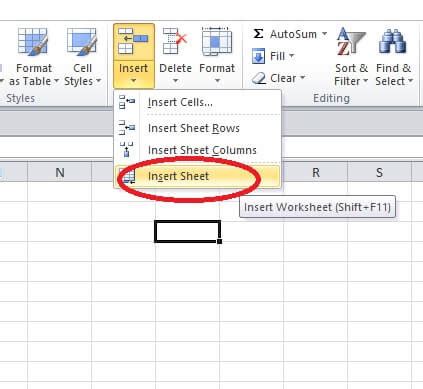Open the Fill dropdown arrow
Image resolution: width=423 pixels, height=389 pixels.
tap(291, 56)
